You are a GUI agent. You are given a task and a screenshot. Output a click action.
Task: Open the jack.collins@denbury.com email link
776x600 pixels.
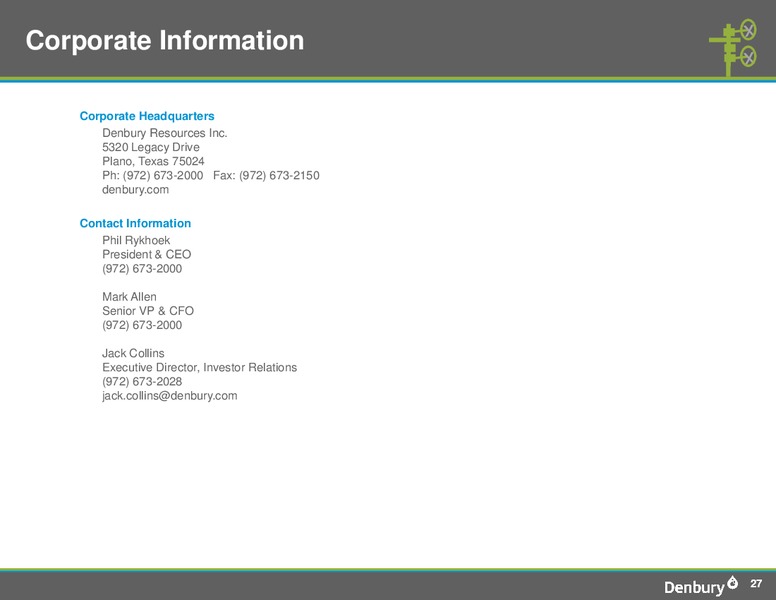point(170,396)
